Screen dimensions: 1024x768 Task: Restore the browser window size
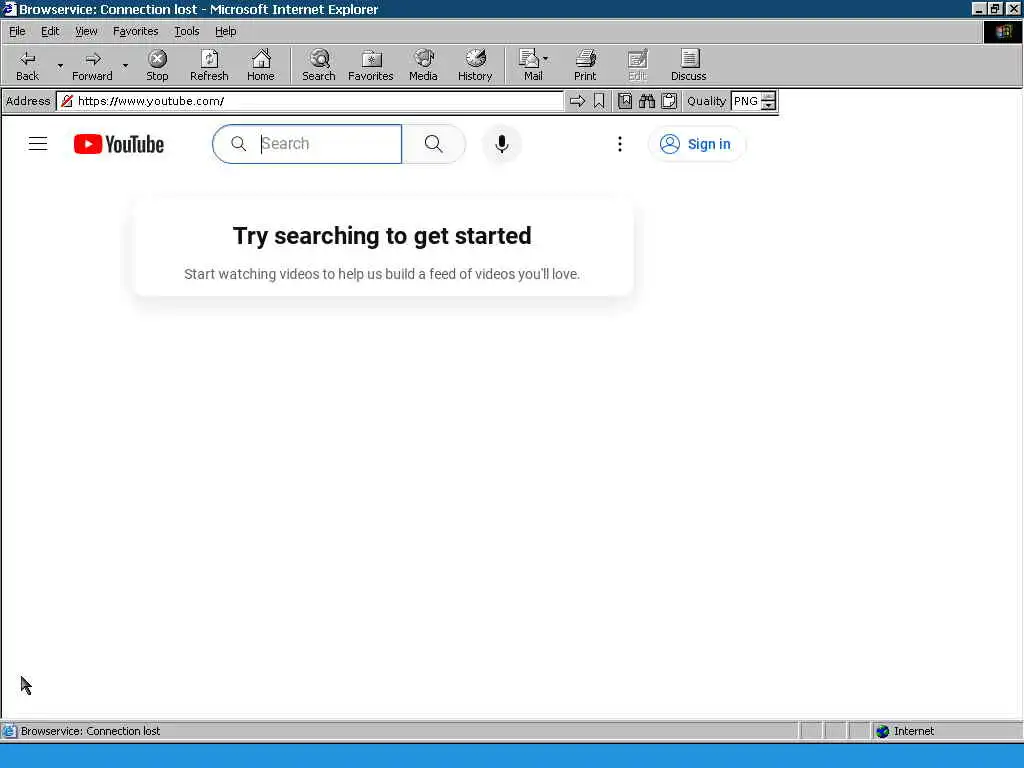coord(995,8)
